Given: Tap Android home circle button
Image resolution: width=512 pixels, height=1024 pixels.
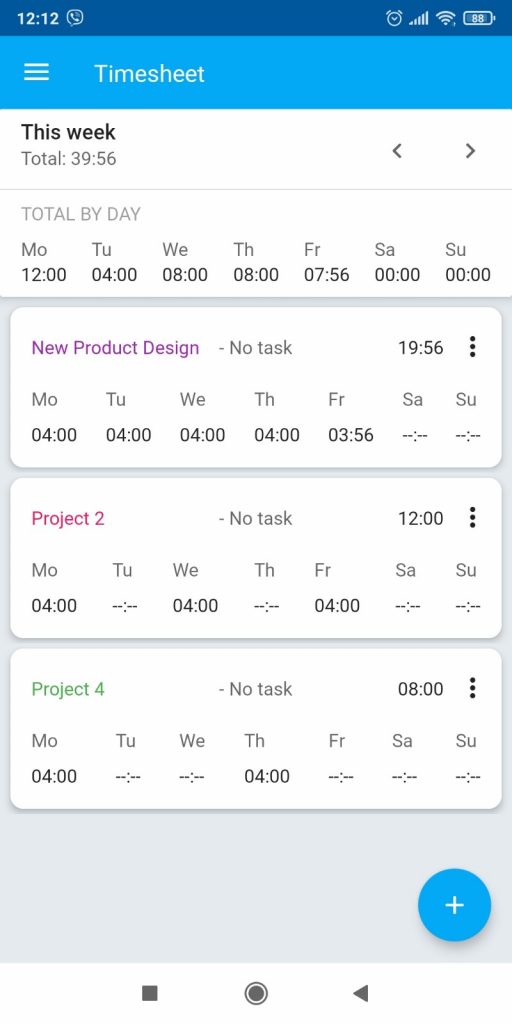Looking at the screenshot, I should pos(256,993).
